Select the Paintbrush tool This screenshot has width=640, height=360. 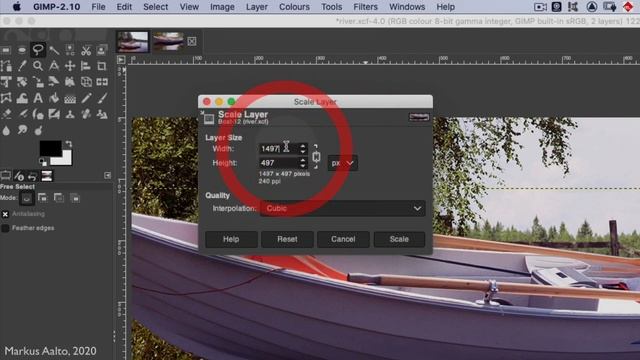coord(102,98)
